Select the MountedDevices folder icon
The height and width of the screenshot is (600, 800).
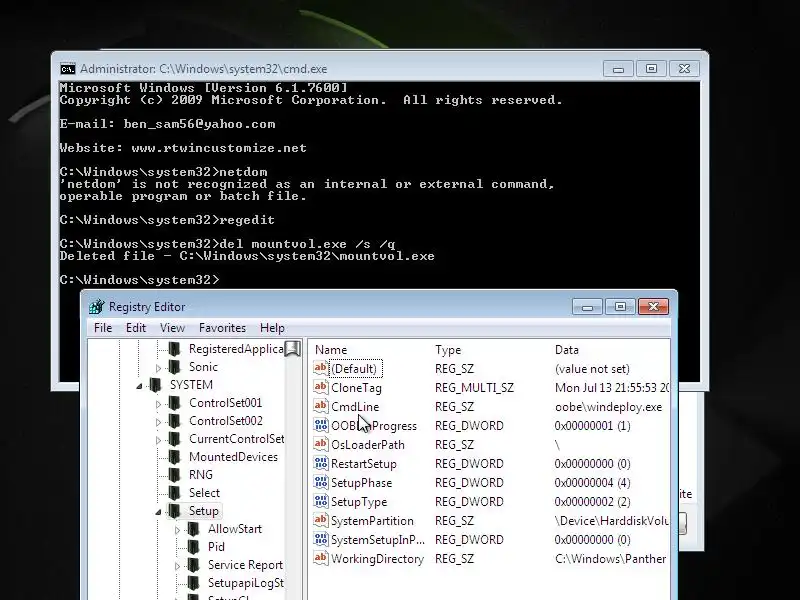174,457
